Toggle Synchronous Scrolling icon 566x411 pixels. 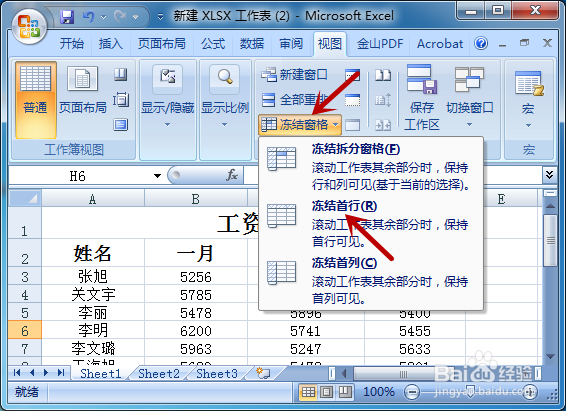click(x=383, y=100)
